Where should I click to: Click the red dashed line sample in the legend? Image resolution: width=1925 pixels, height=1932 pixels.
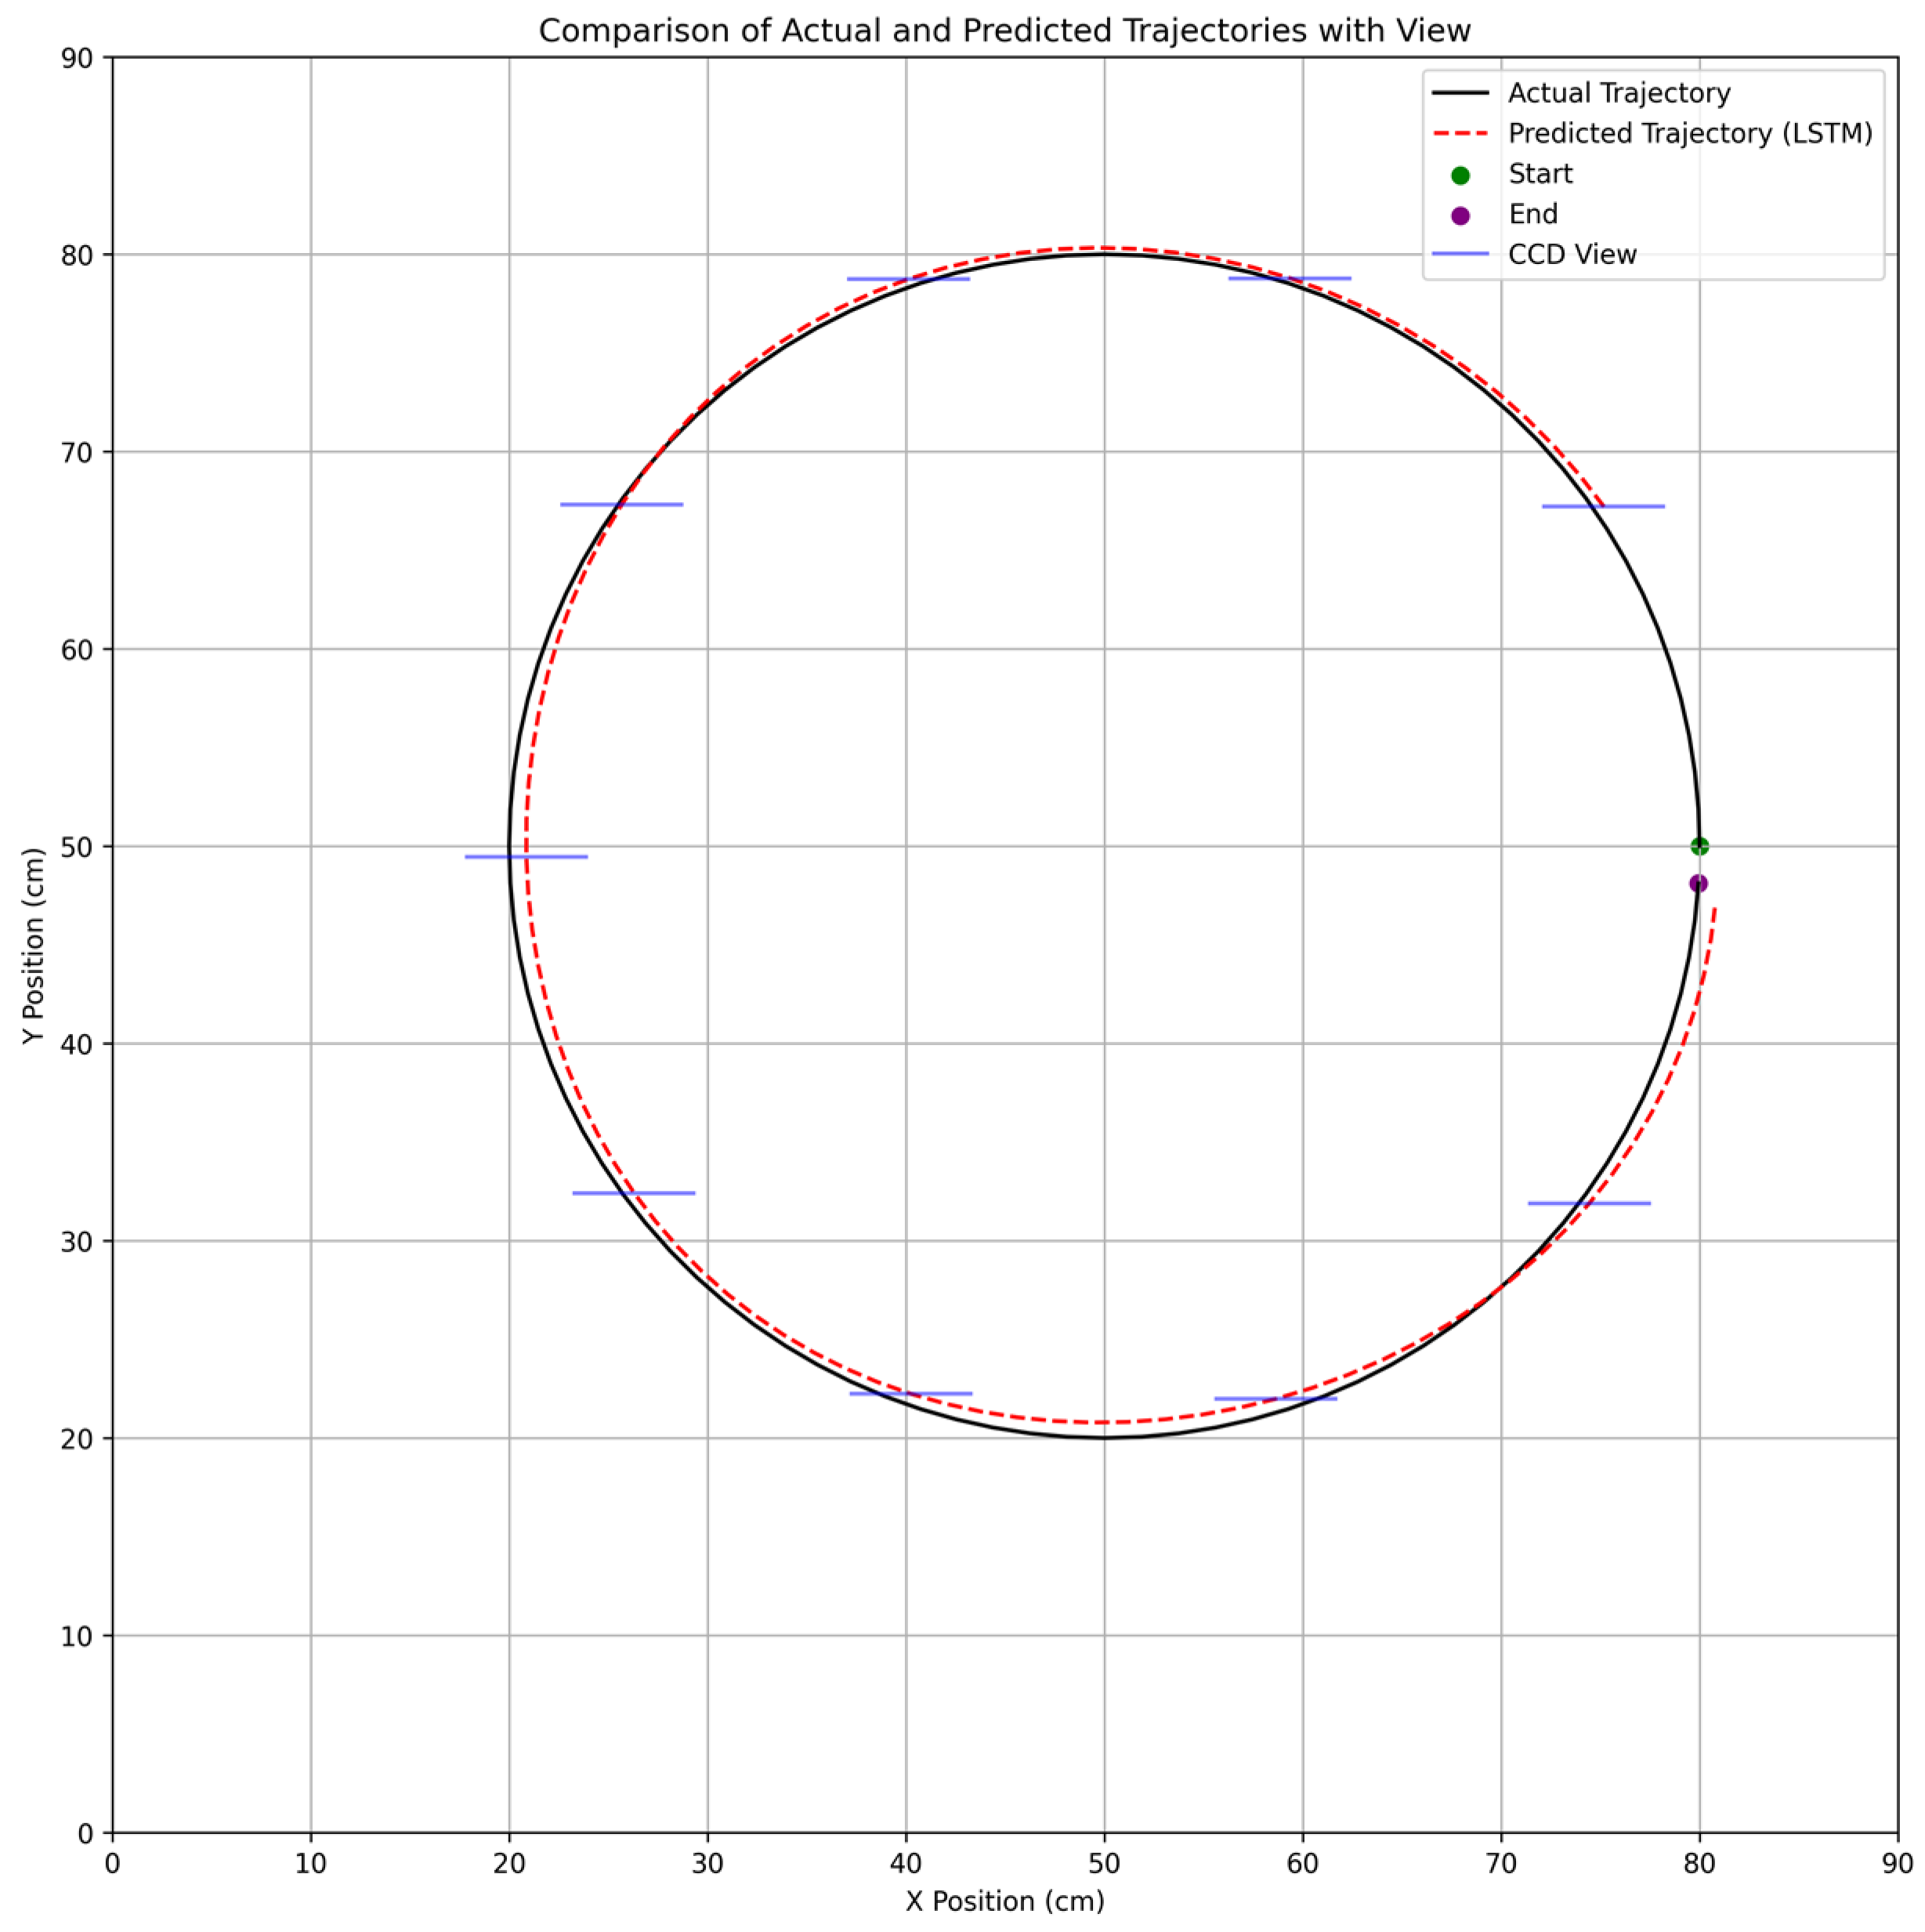tap(1460, 134)
